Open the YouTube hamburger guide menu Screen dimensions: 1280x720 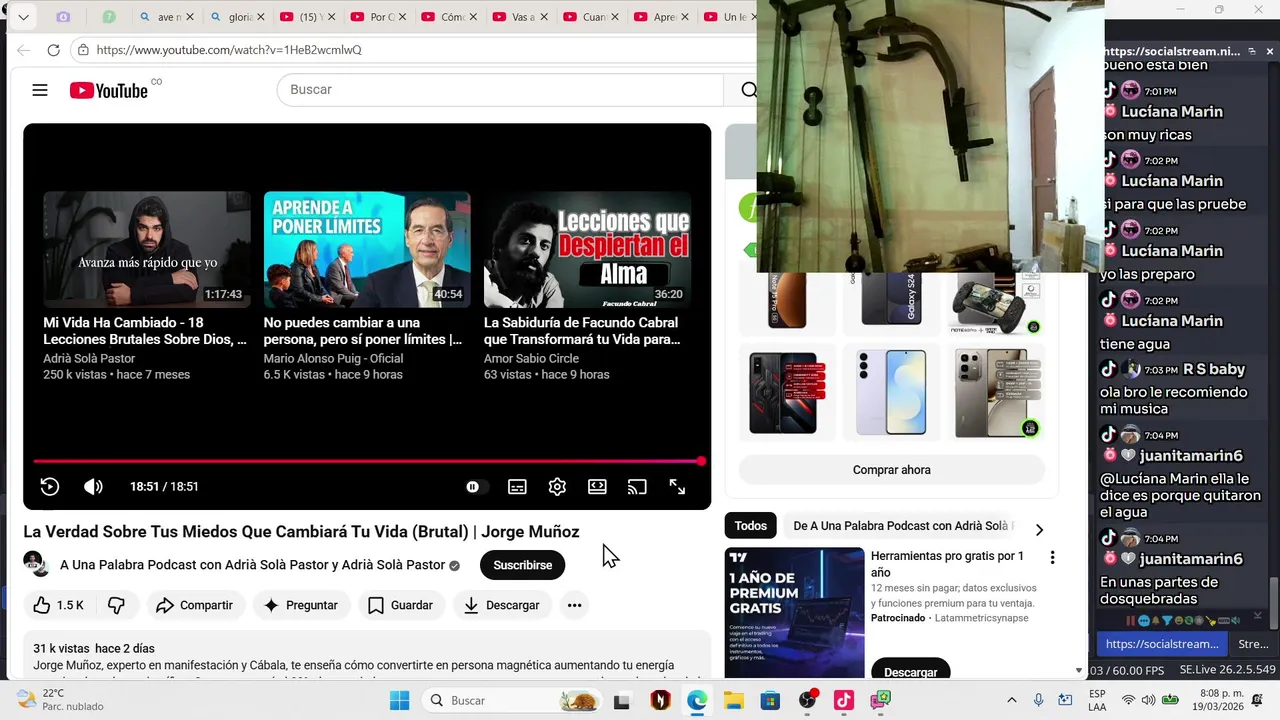pyautogui.click(x=40, y=90)
